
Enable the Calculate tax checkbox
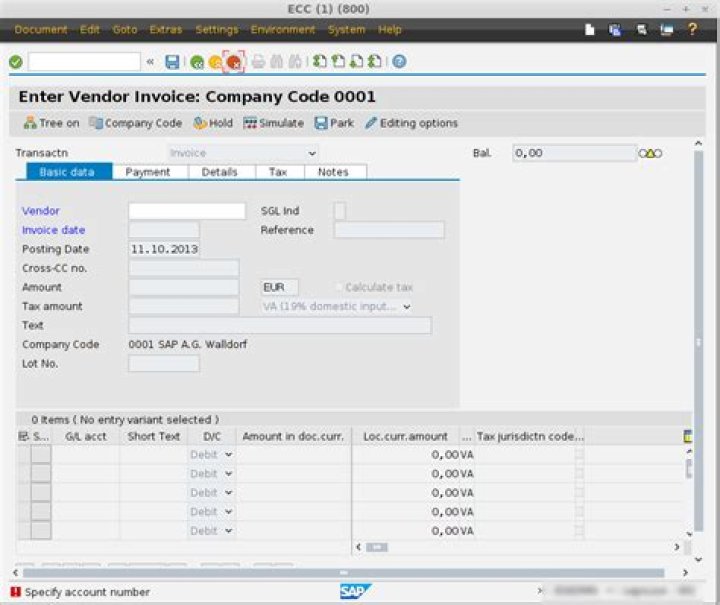(337, 287)
